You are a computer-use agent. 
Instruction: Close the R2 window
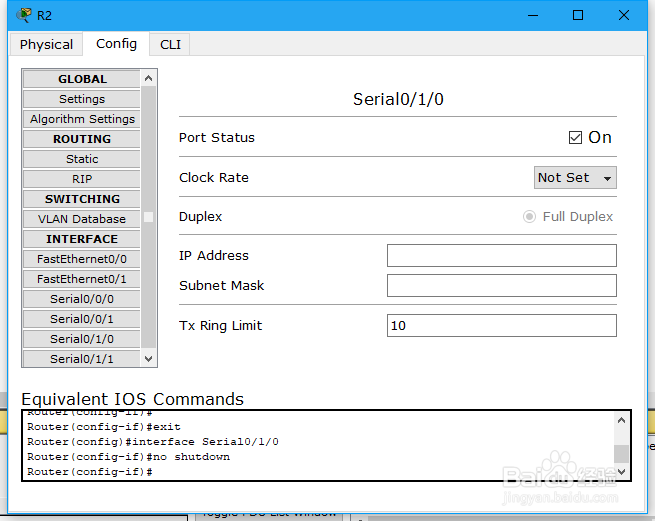[624, 15]
